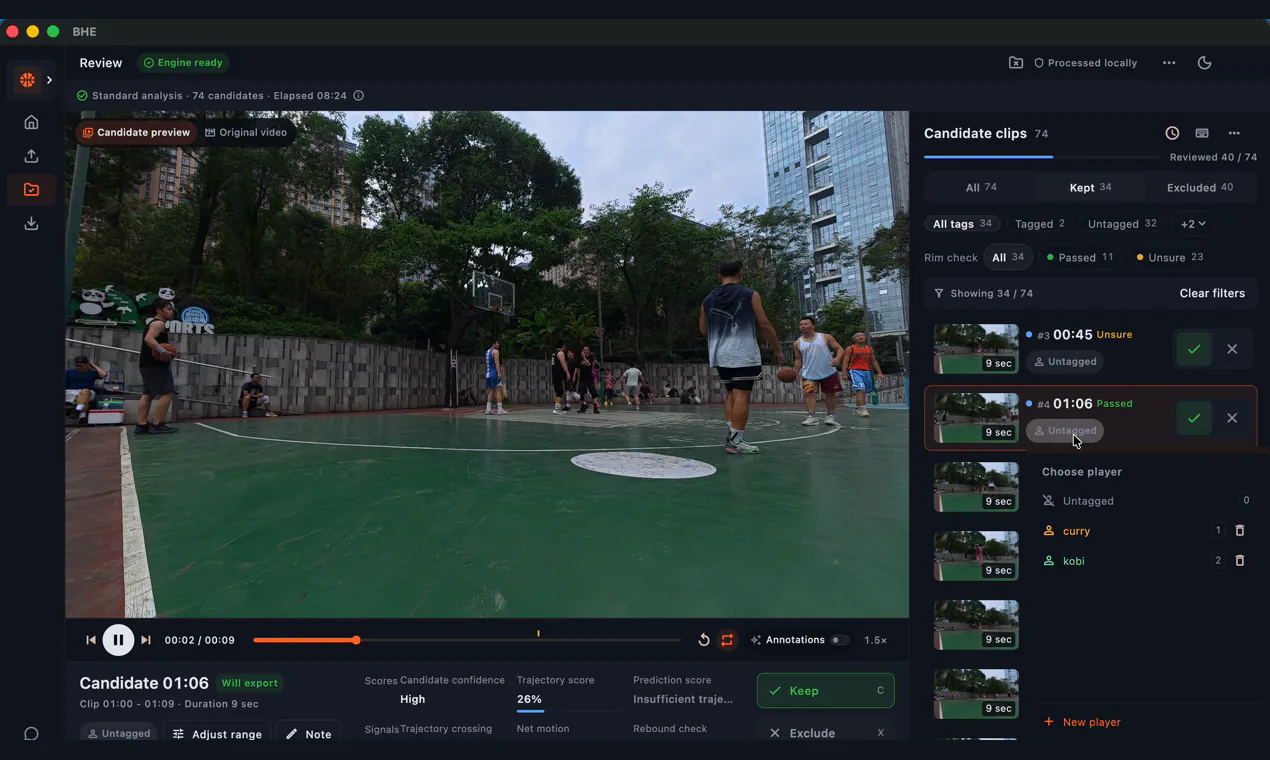Open thumbnail of clip #3 00:45

(976, 348)
